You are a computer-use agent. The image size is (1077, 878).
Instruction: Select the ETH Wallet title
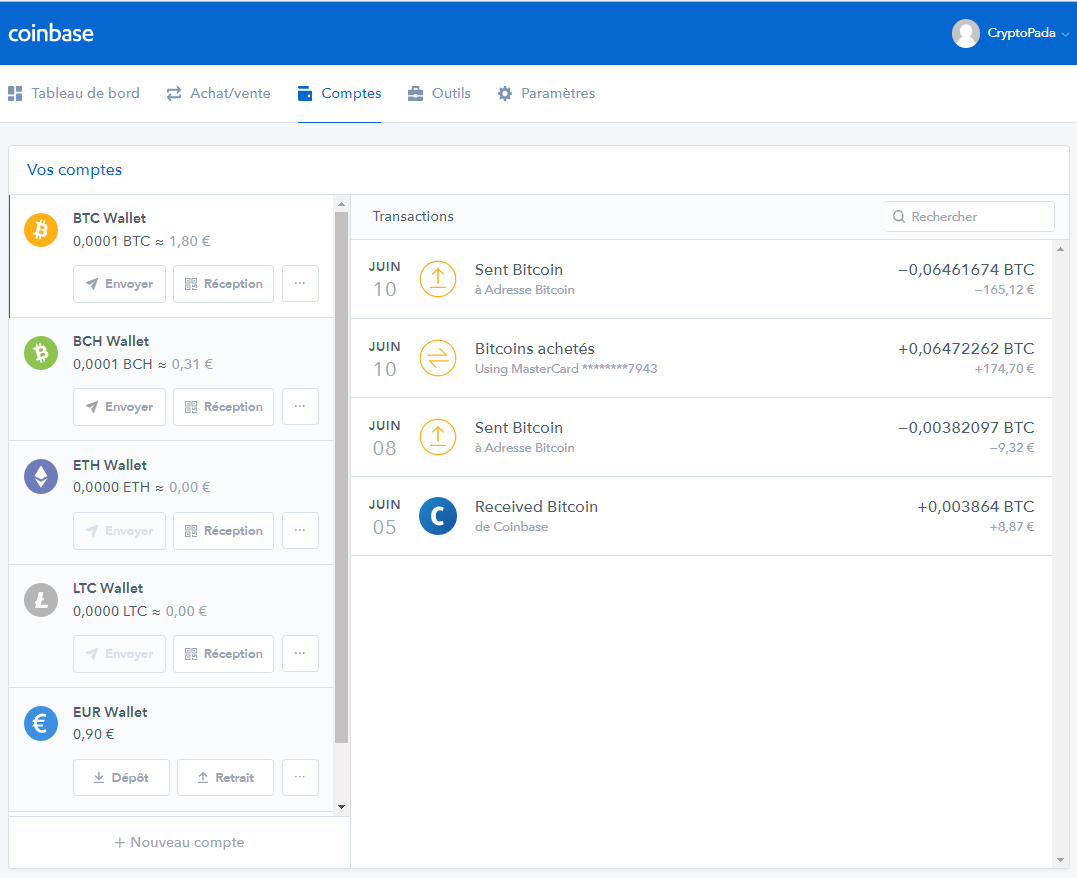[110, 465]
